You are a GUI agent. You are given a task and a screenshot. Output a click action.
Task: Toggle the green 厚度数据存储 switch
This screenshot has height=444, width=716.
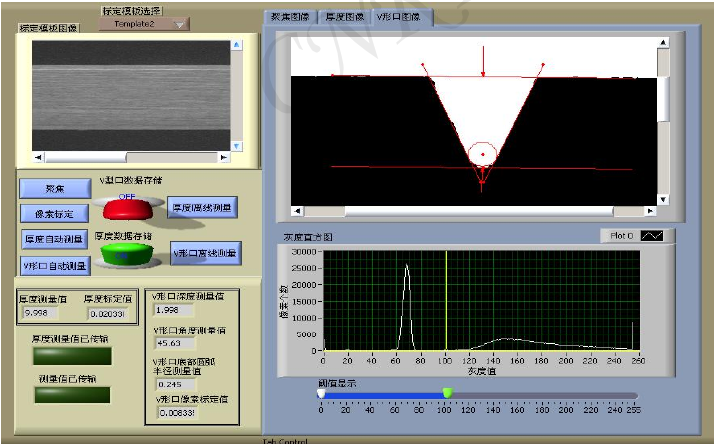tap(127, 254)
